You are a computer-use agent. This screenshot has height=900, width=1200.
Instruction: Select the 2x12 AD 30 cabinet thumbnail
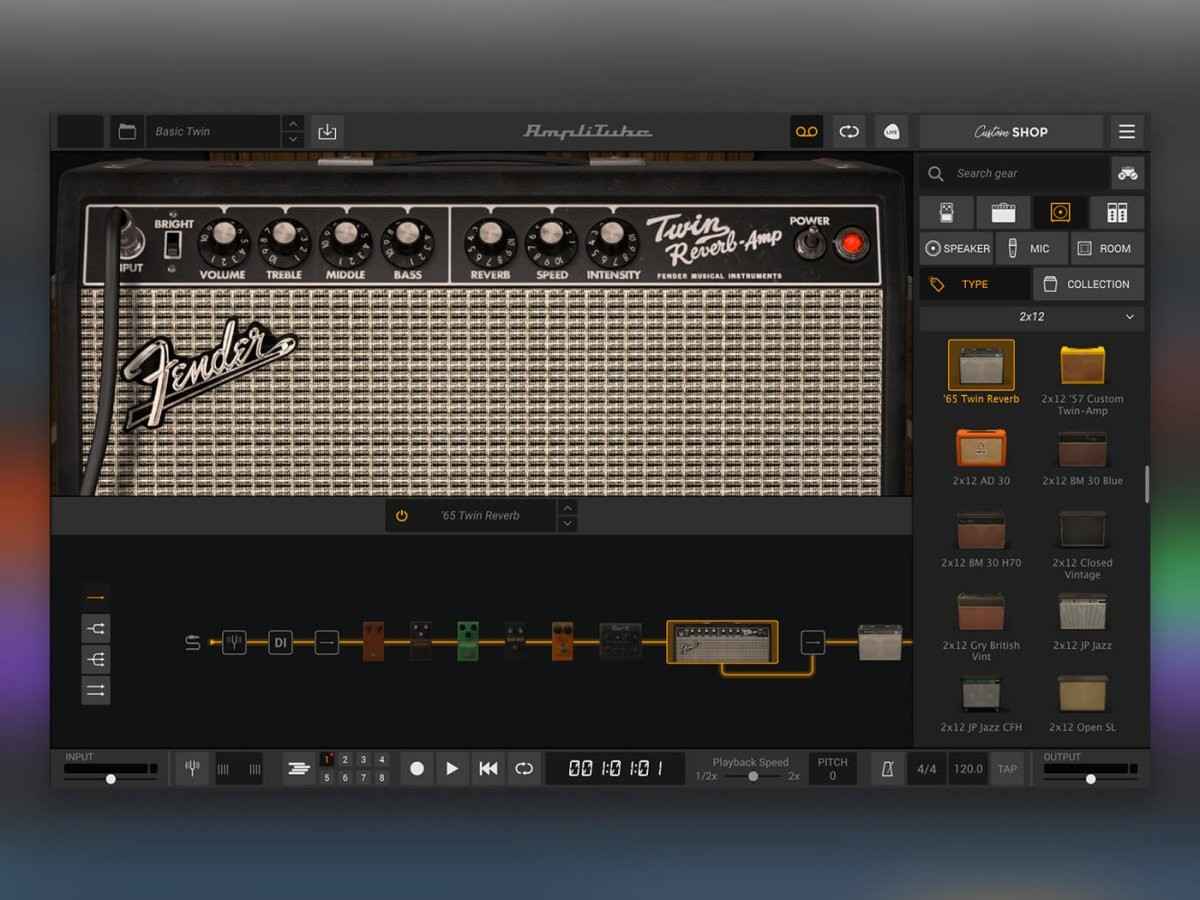coord(981,448)
